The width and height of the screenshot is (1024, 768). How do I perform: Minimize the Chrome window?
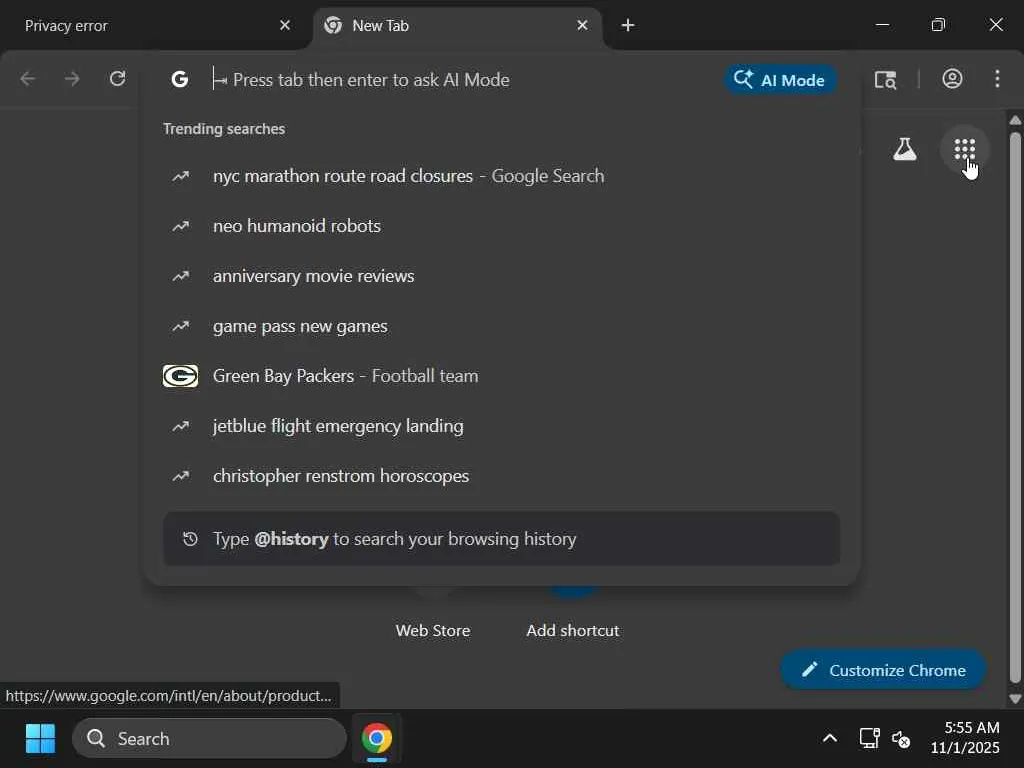pos(882,25)
